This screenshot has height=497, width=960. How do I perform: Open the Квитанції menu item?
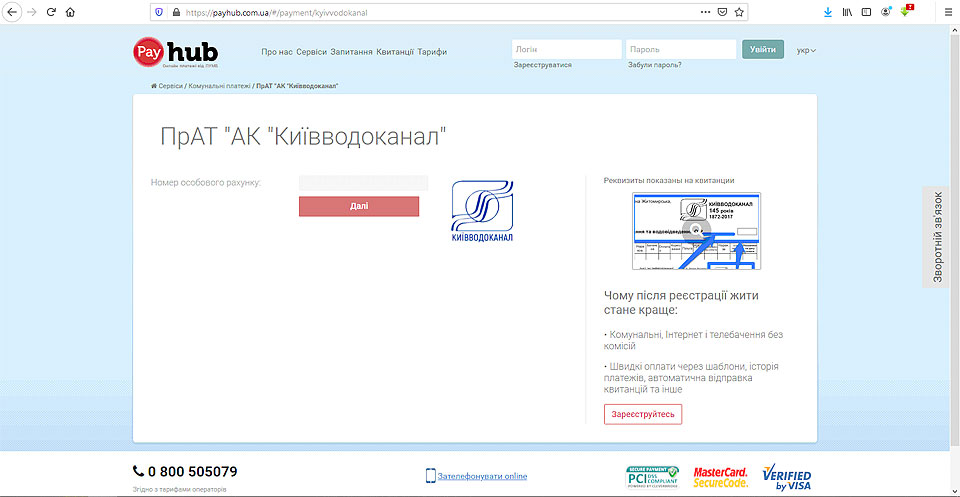396,52
